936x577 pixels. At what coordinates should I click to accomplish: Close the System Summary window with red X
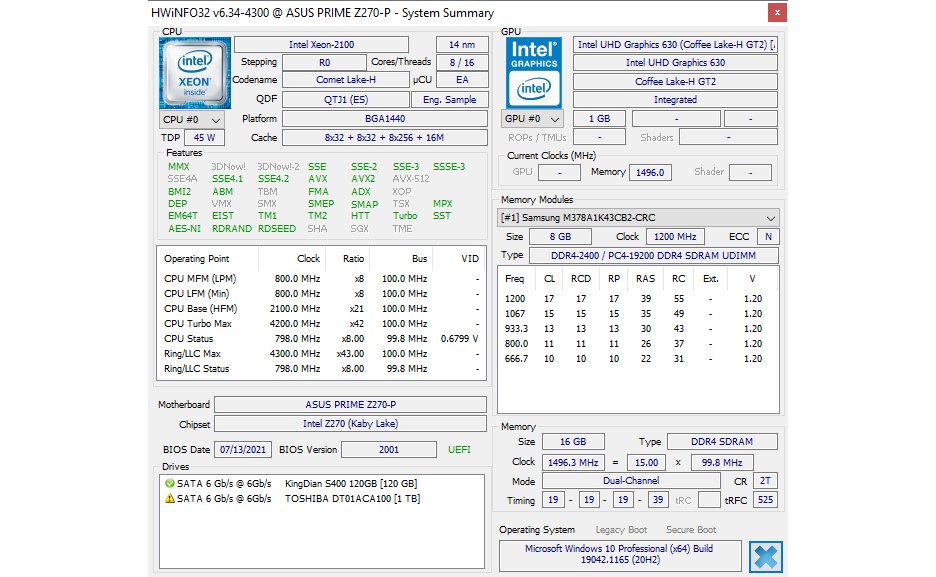[x=777, y=12]
